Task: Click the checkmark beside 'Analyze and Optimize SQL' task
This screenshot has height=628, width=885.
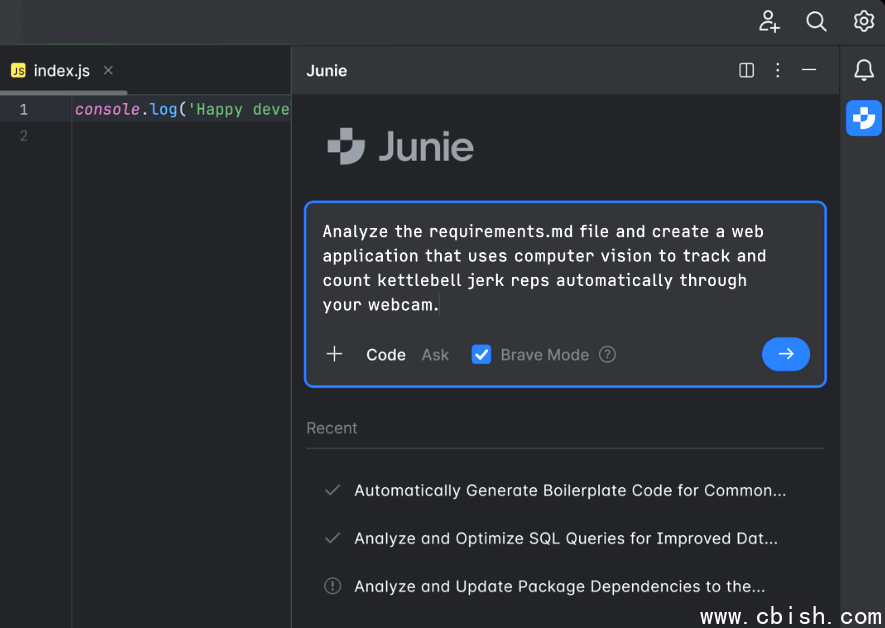Action: pos(332,538)
